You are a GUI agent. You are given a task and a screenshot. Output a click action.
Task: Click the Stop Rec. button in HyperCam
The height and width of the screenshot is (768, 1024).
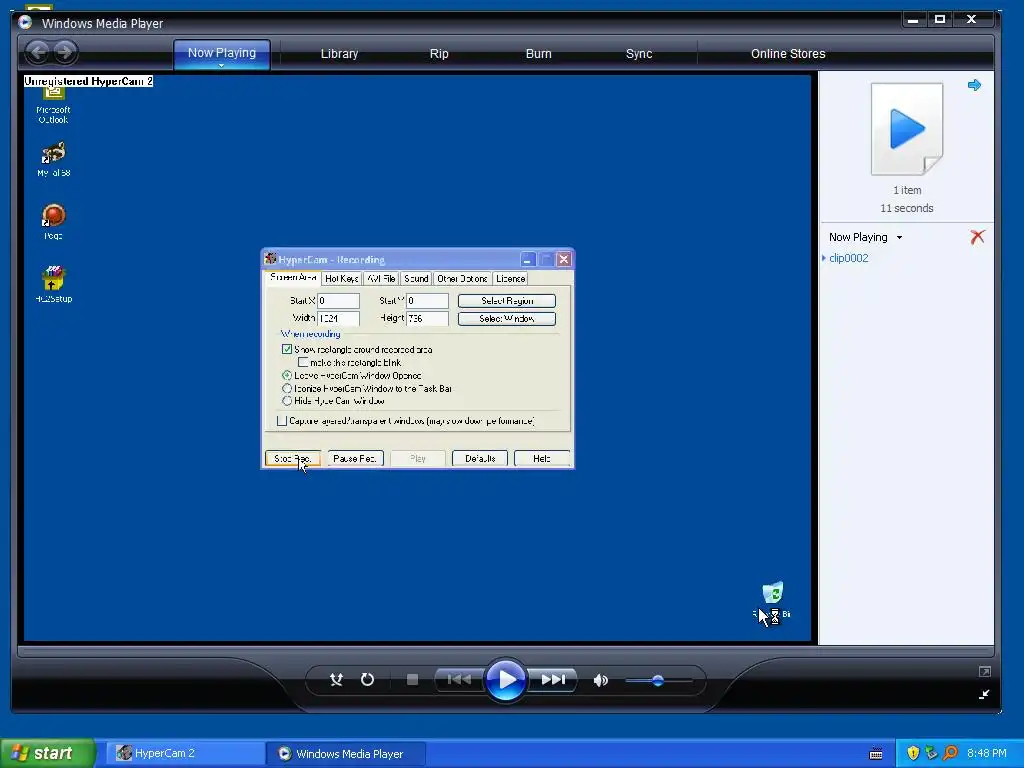coord(292,458)
